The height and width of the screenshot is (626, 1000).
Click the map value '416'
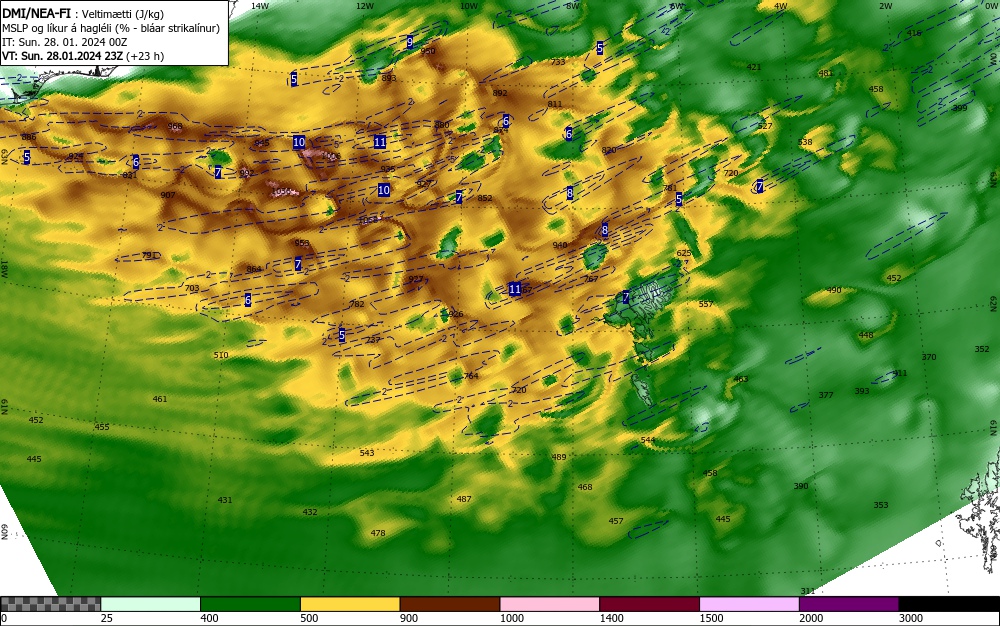pos(914,33)
